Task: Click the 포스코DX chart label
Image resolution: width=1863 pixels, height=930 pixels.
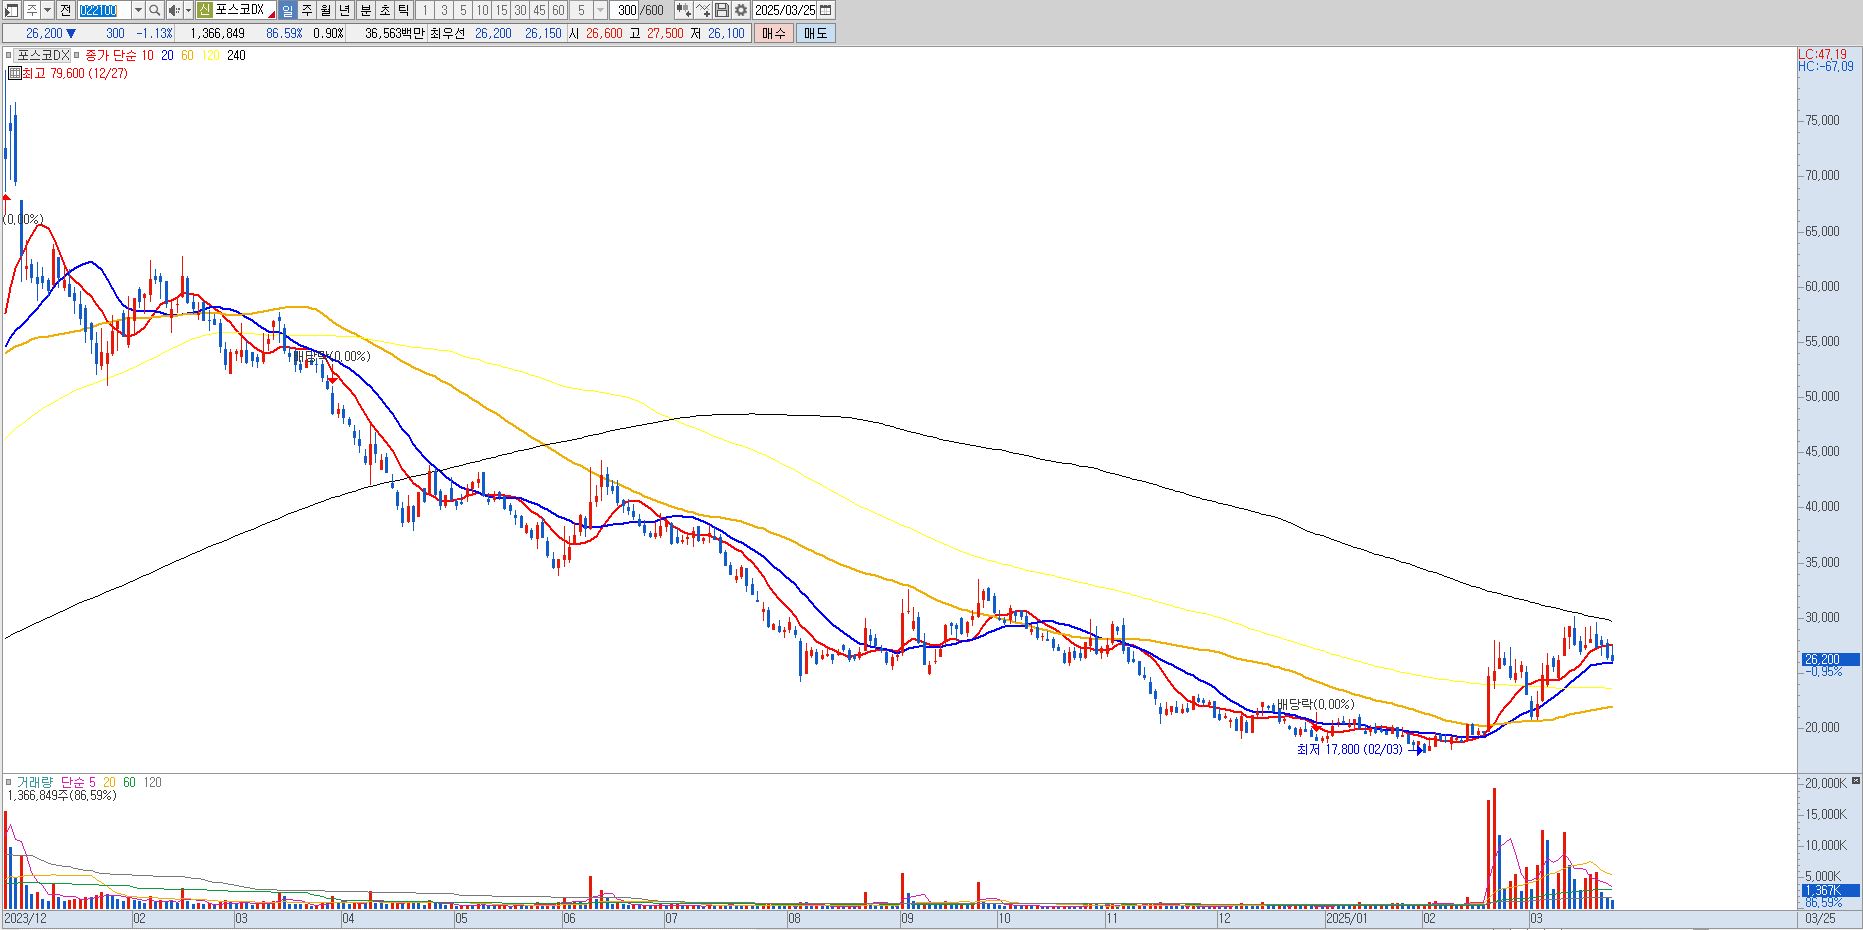Action: (x=43, y=55)
